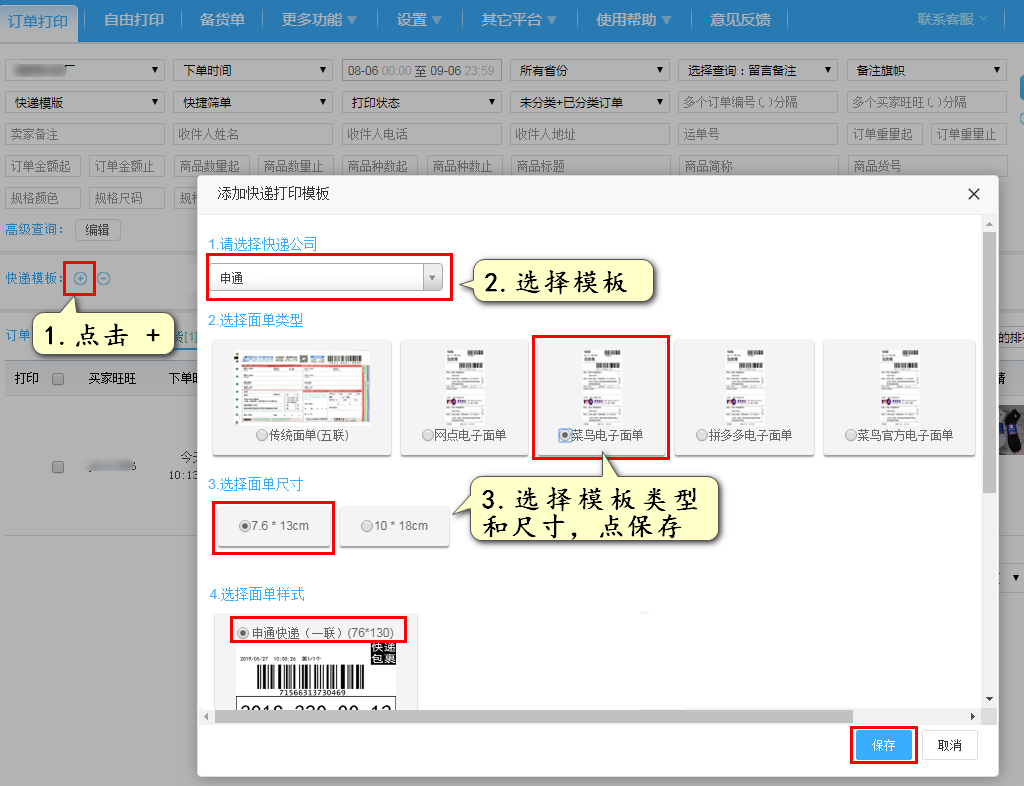Screen dimensions: 1024x786
Task: Select the 传统面单(五联) radio option
Action: tap(262, 435)
